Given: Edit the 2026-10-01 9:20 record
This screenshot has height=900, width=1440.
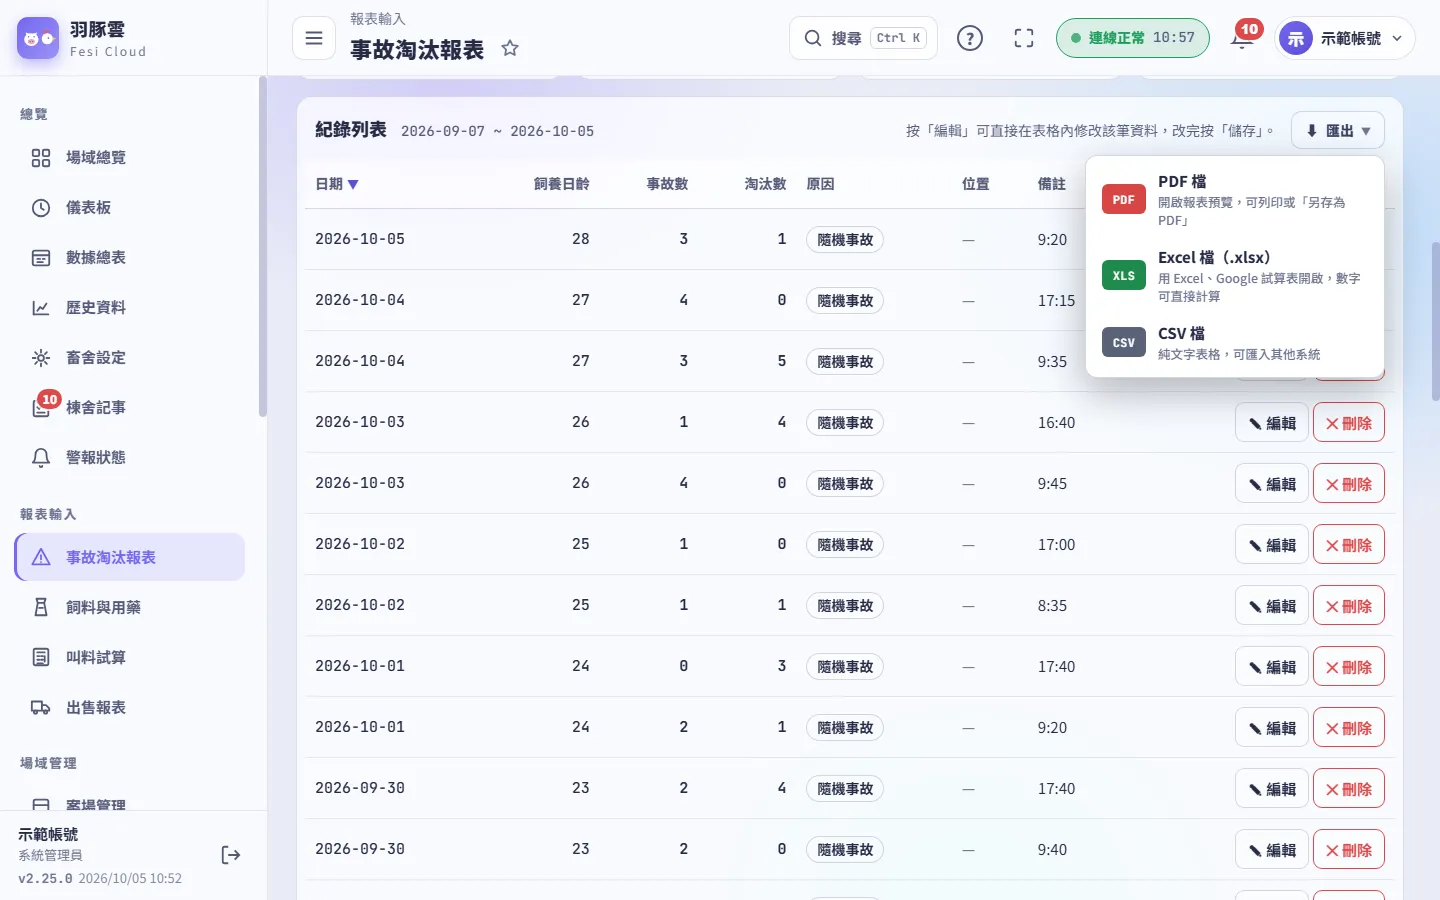Looking at the screenshot, I should pos(1272,728).
